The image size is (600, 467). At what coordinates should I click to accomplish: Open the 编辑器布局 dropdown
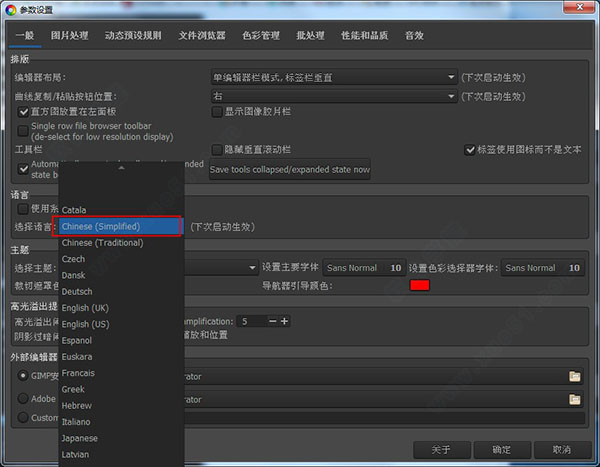tap(333, 77)
